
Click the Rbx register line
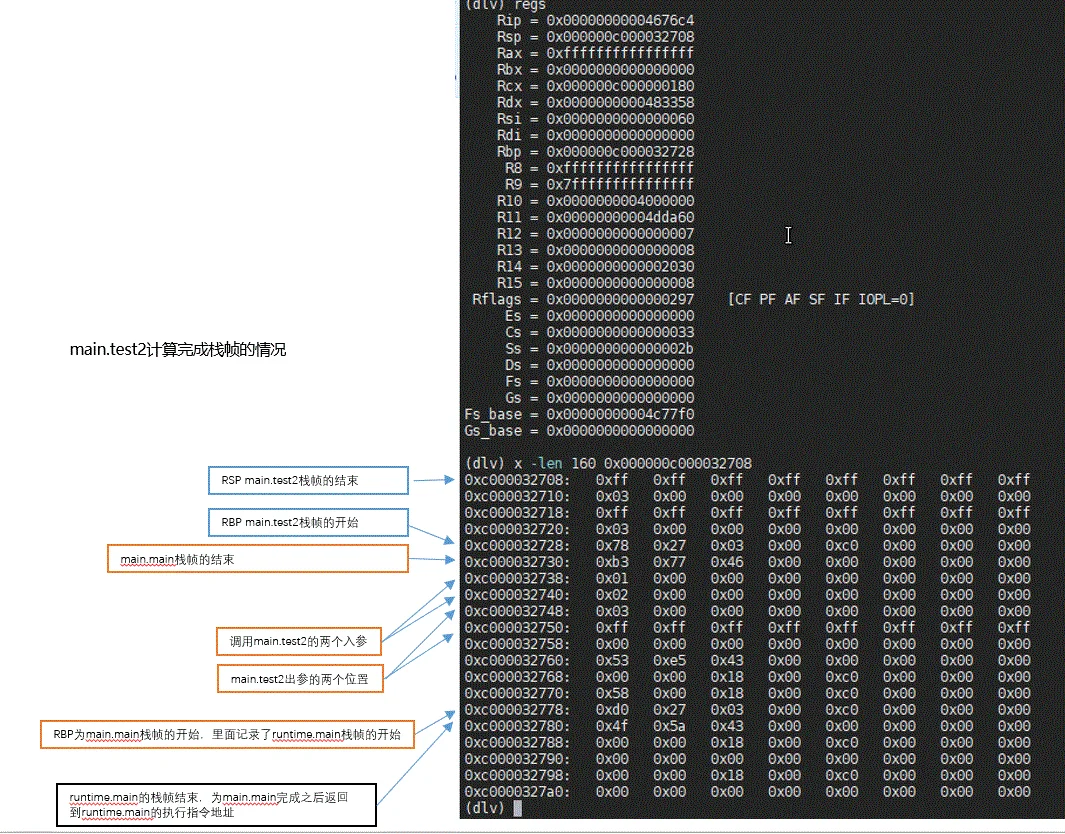coord(595,69)
